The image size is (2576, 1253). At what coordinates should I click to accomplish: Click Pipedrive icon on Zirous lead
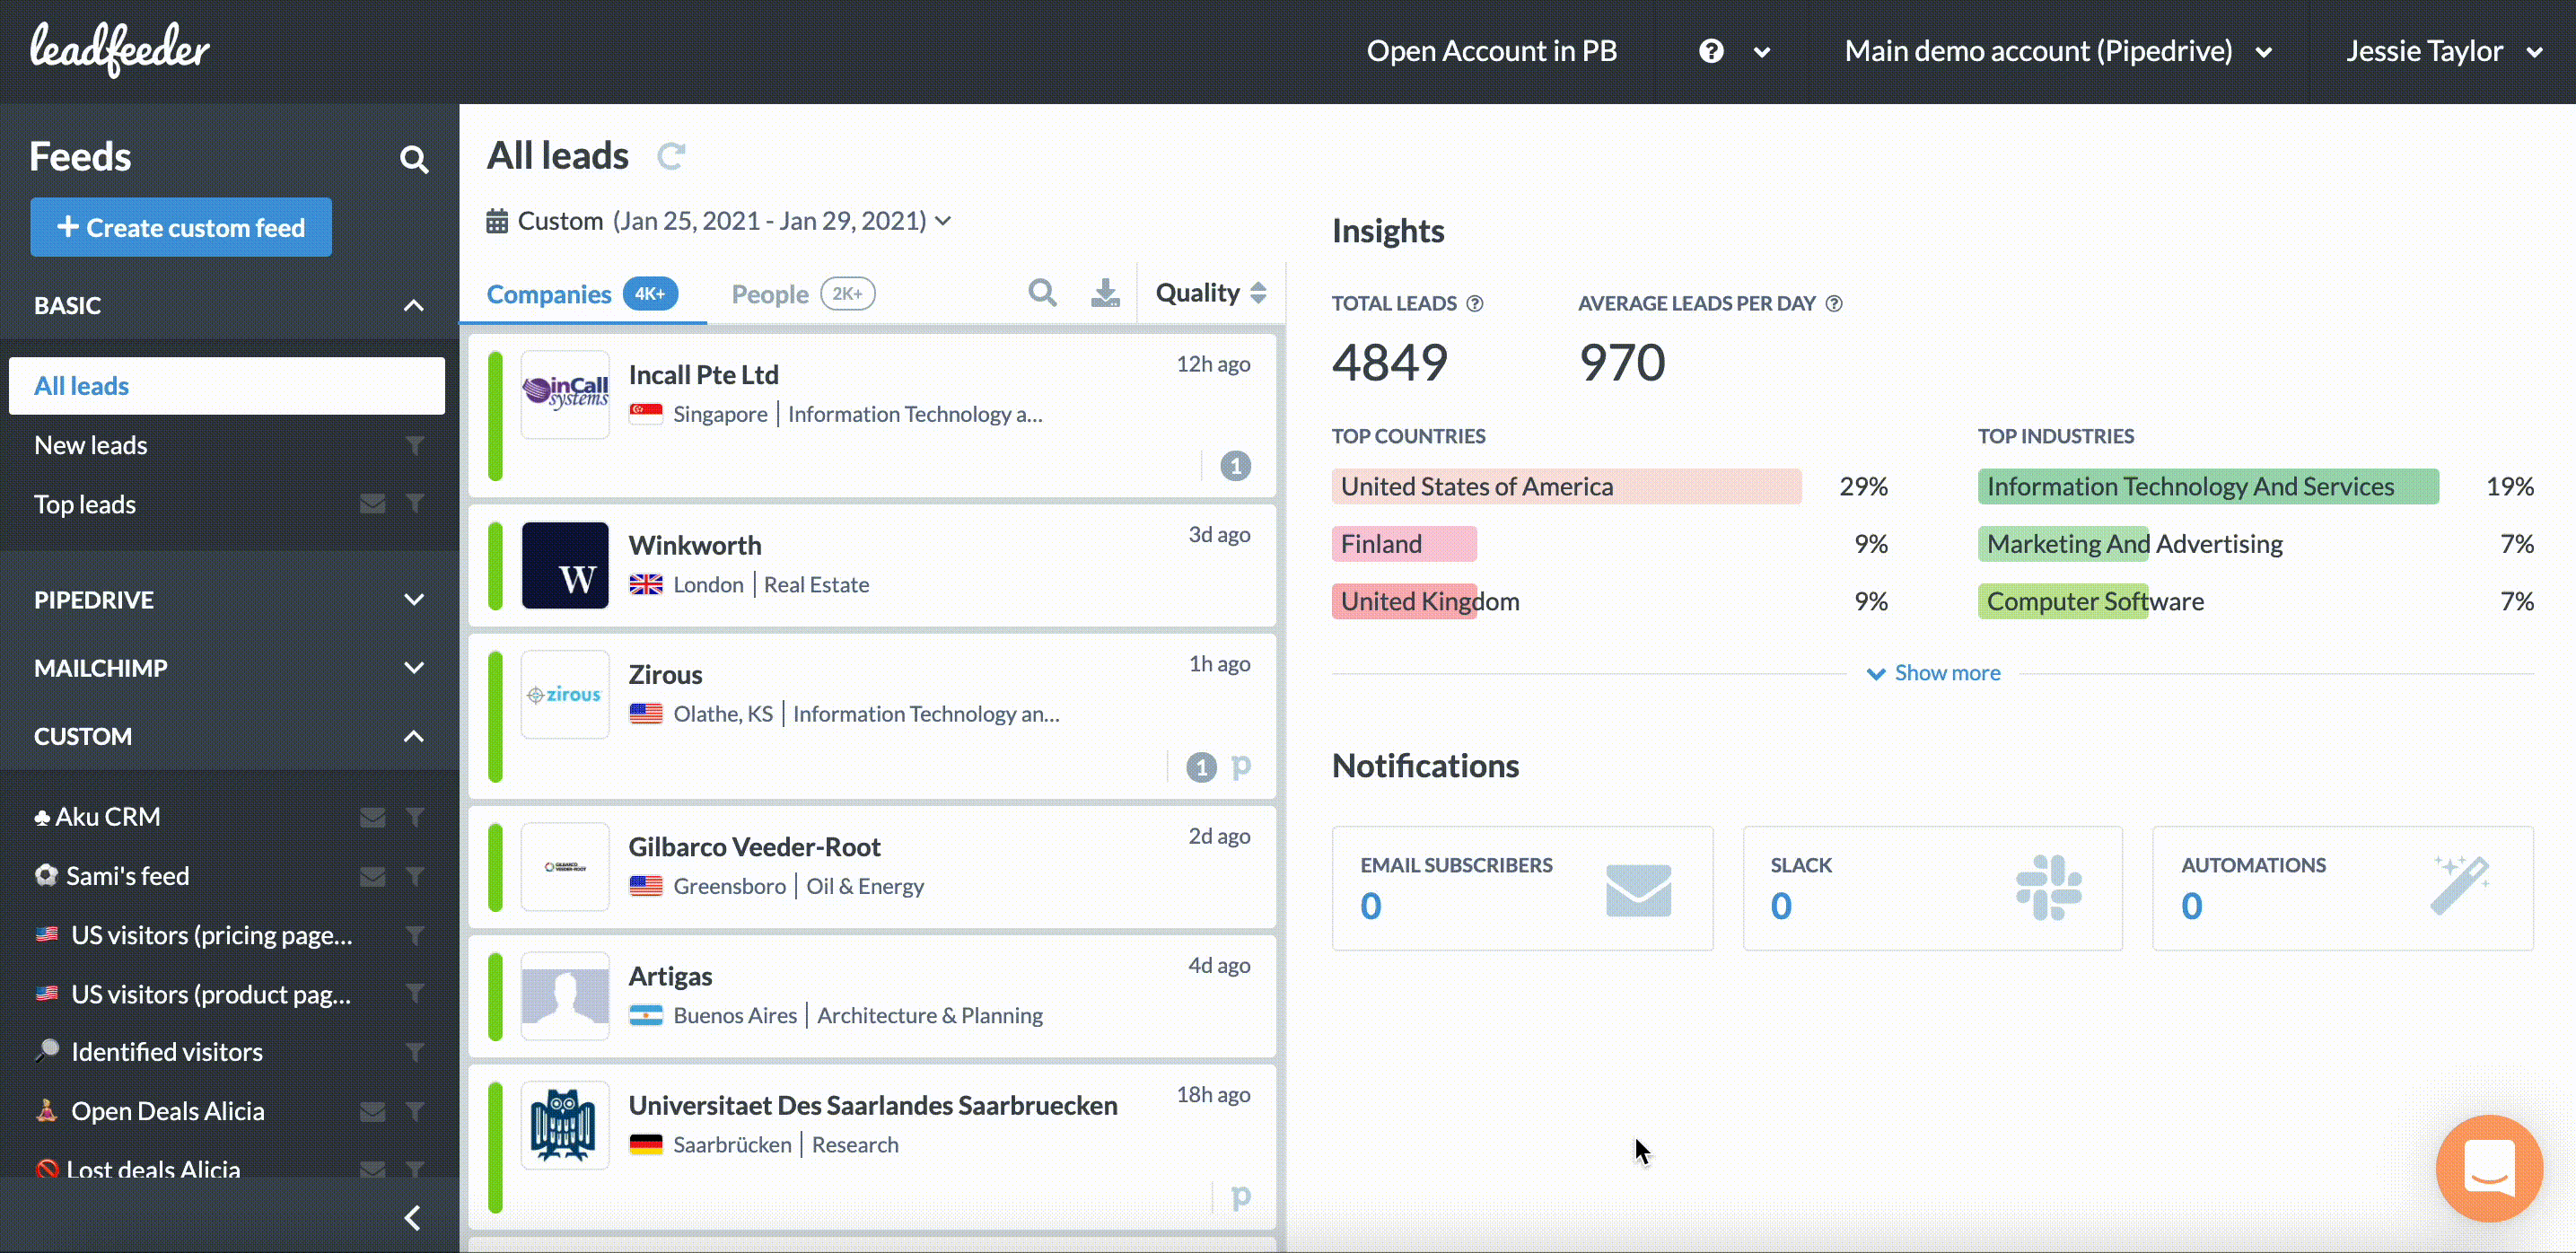click(x=1241, y=767)
